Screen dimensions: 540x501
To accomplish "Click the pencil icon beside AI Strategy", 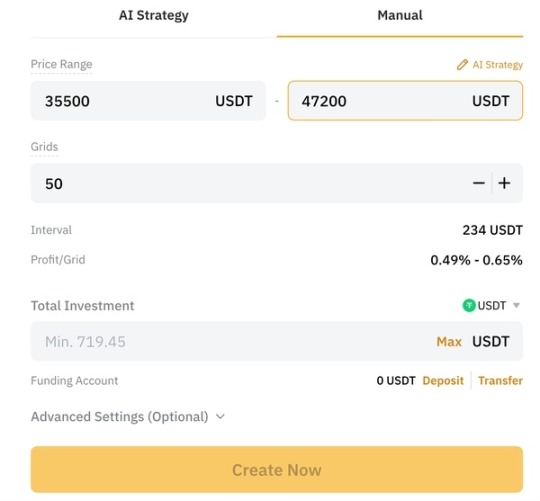I will coord(462,64).
